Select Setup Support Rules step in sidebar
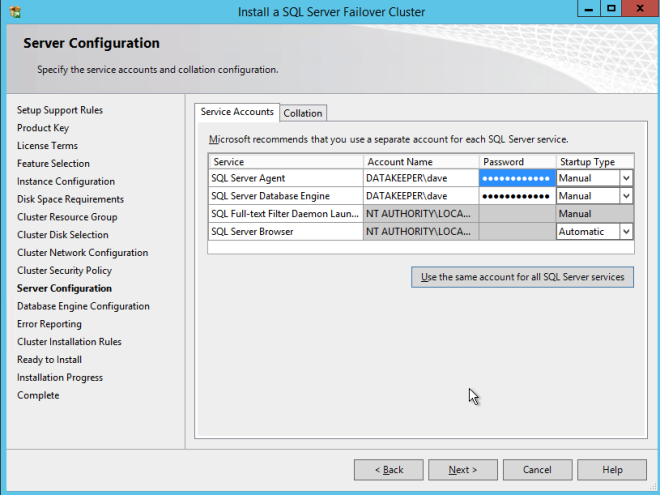This screenshot has height=495, width=660. coord(60,110)
